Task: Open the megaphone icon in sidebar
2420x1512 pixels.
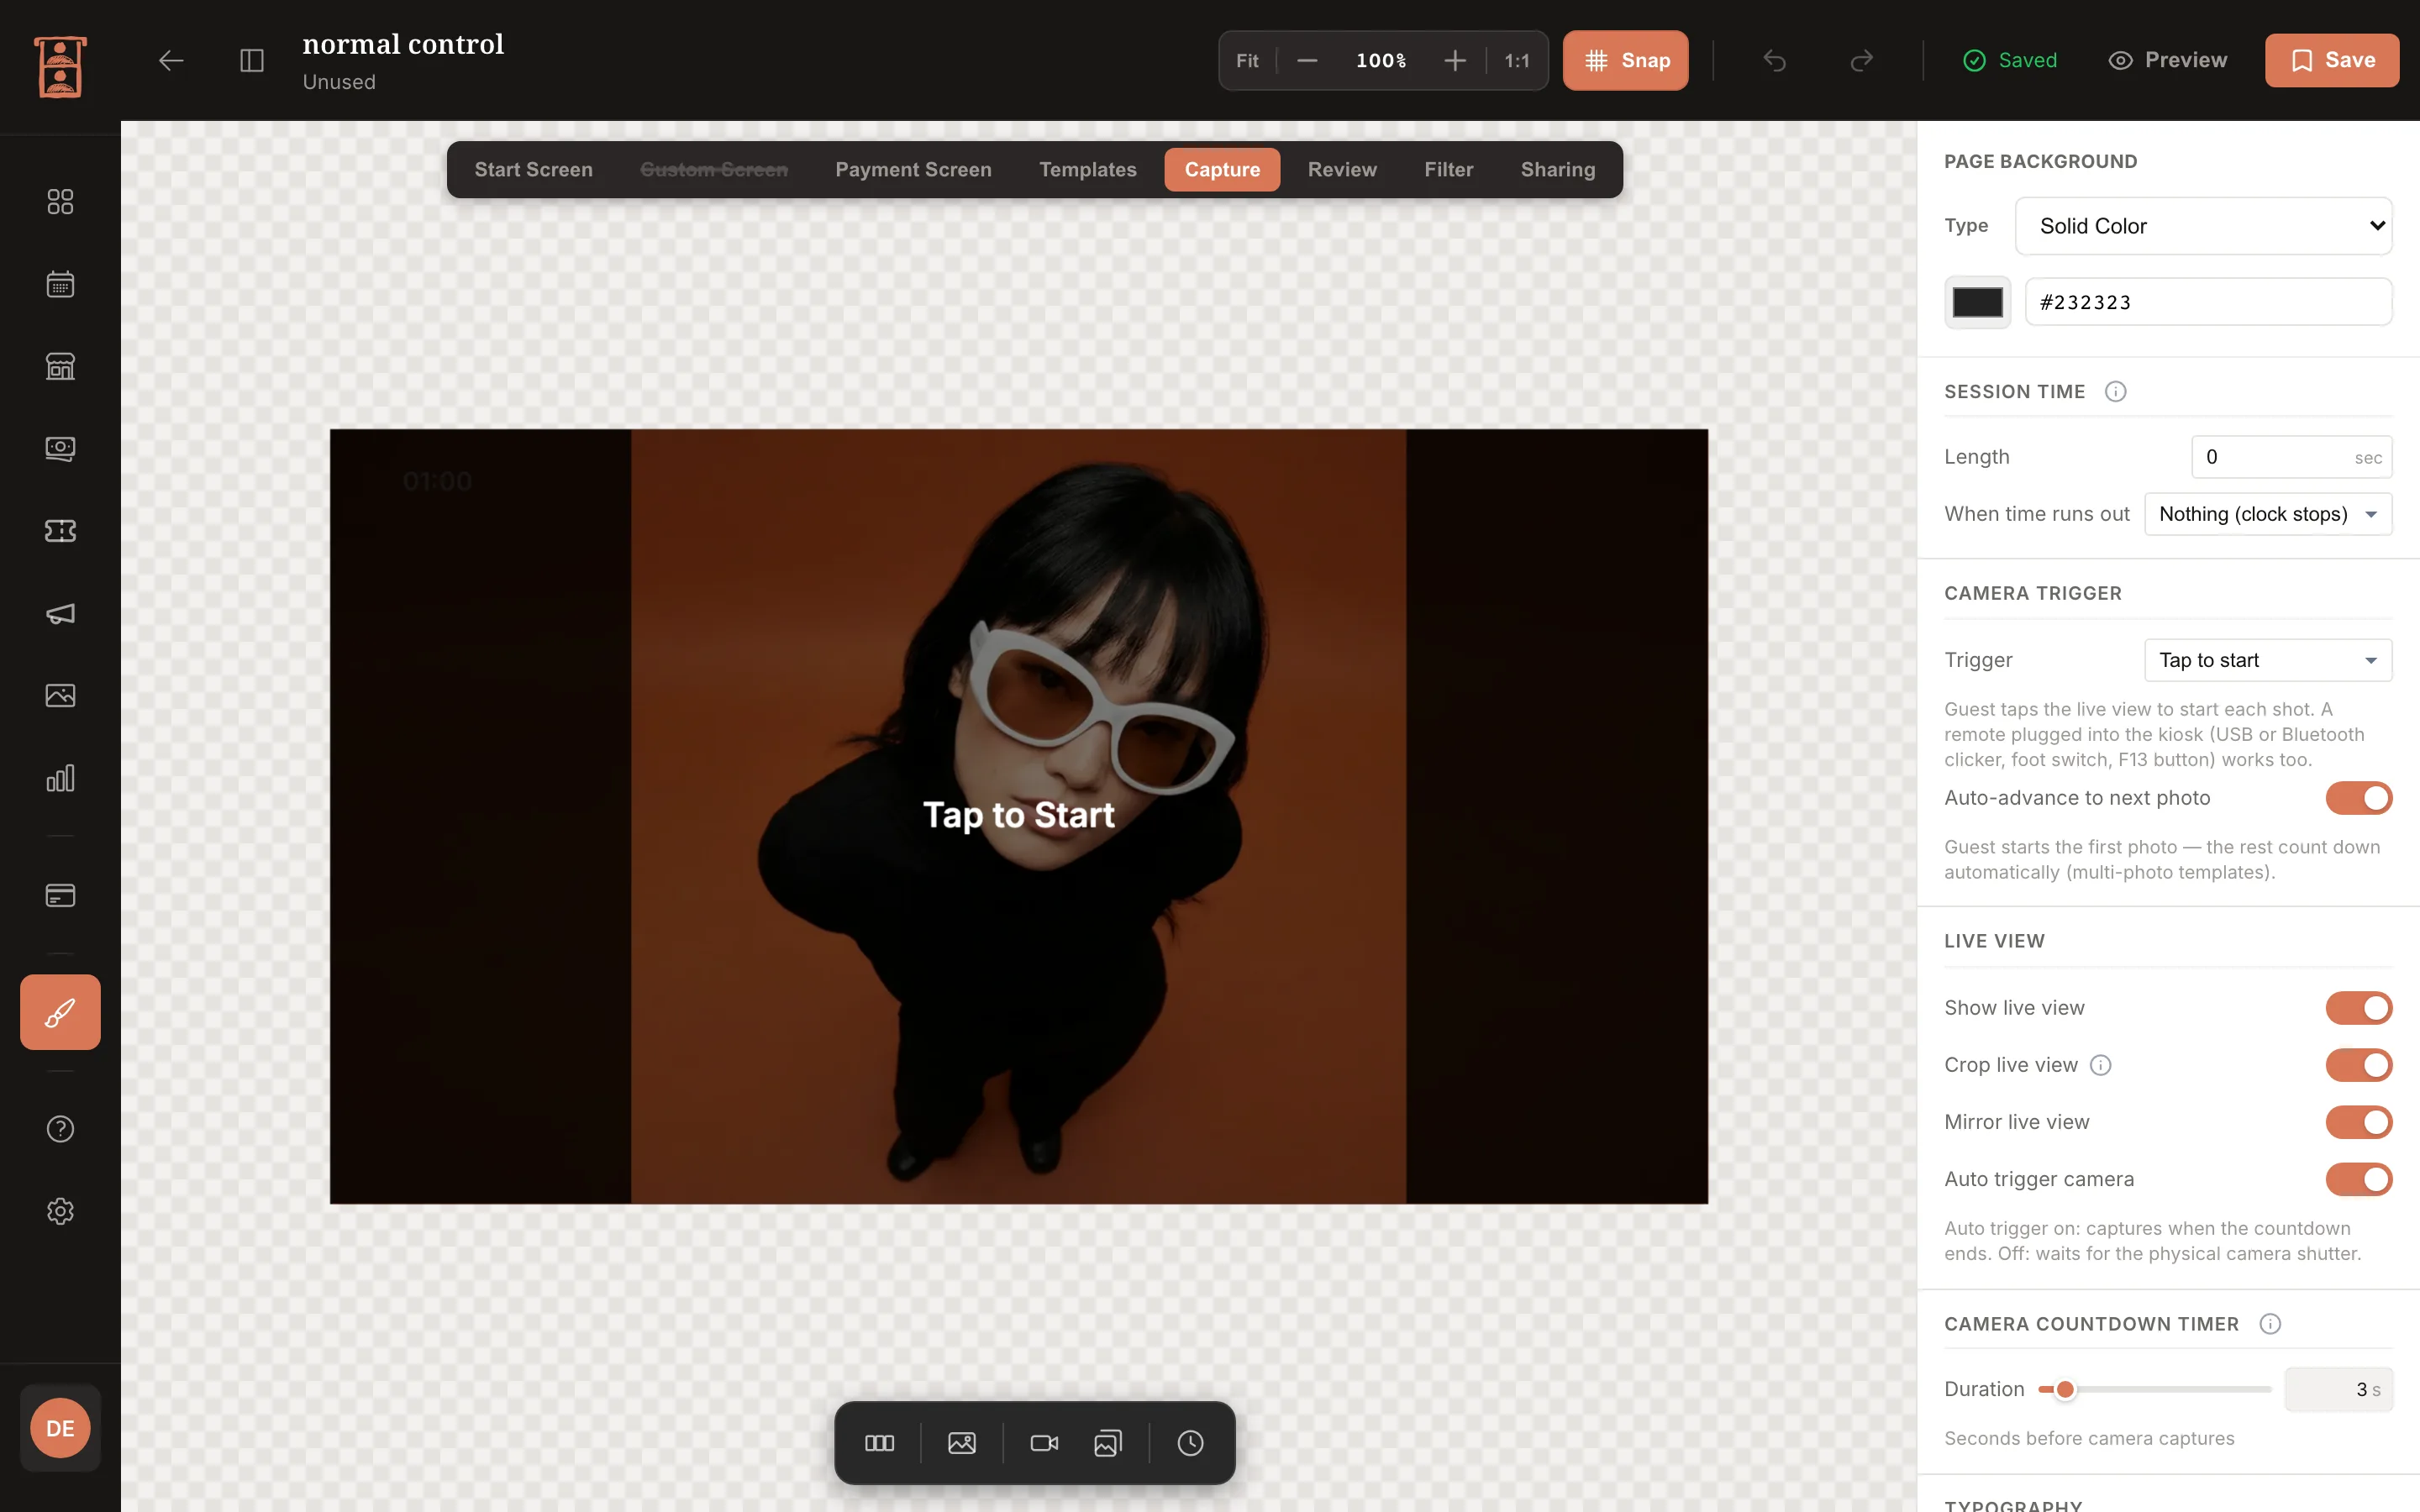Action: click(60, 613)
